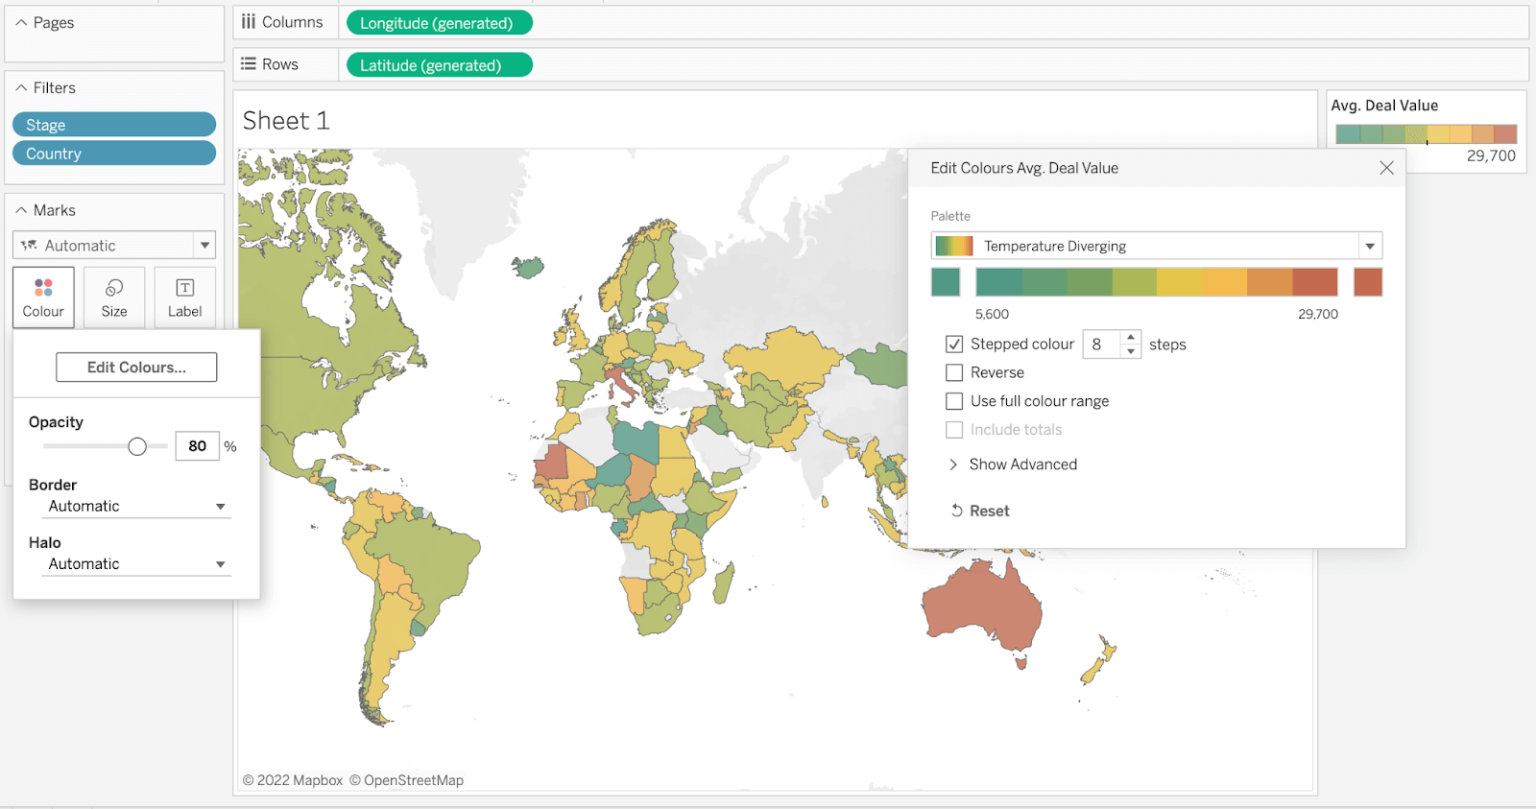This screenshot has width=1536, height=809.
Task: Click the Columns shelf icon
Action: tap(248, 21)
